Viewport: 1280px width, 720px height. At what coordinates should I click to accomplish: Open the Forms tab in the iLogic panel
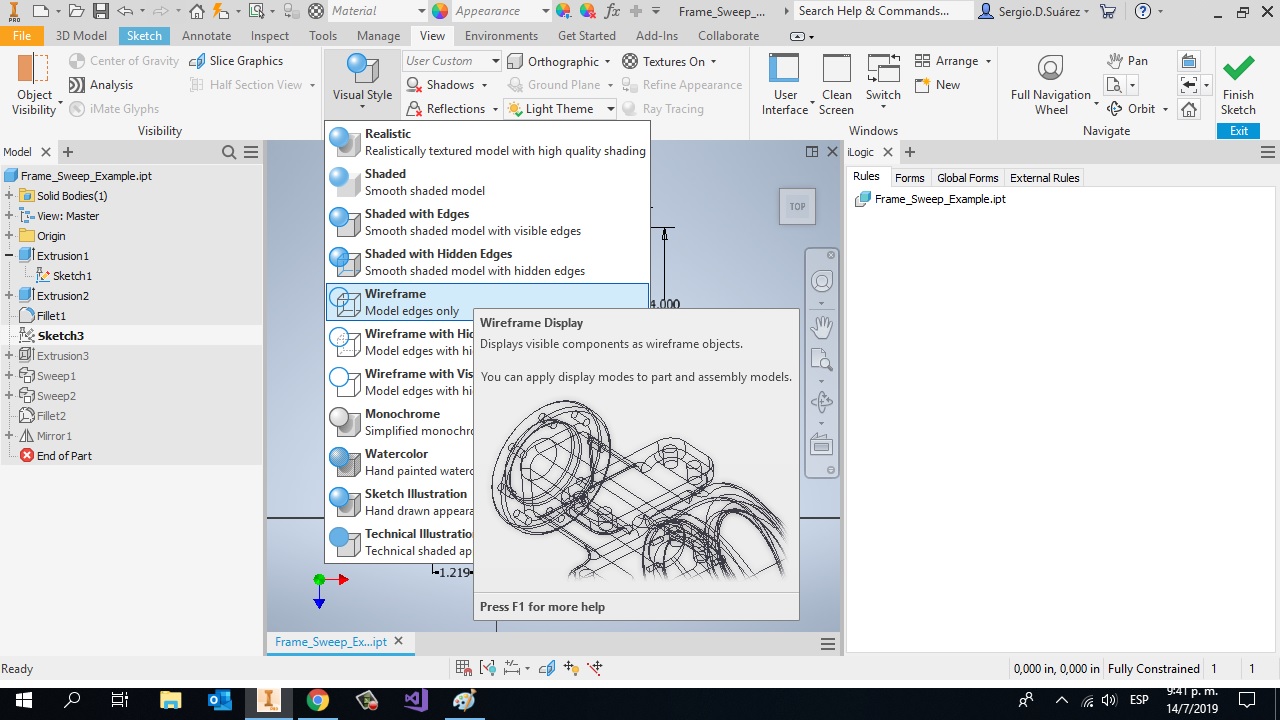pos(909,177)
